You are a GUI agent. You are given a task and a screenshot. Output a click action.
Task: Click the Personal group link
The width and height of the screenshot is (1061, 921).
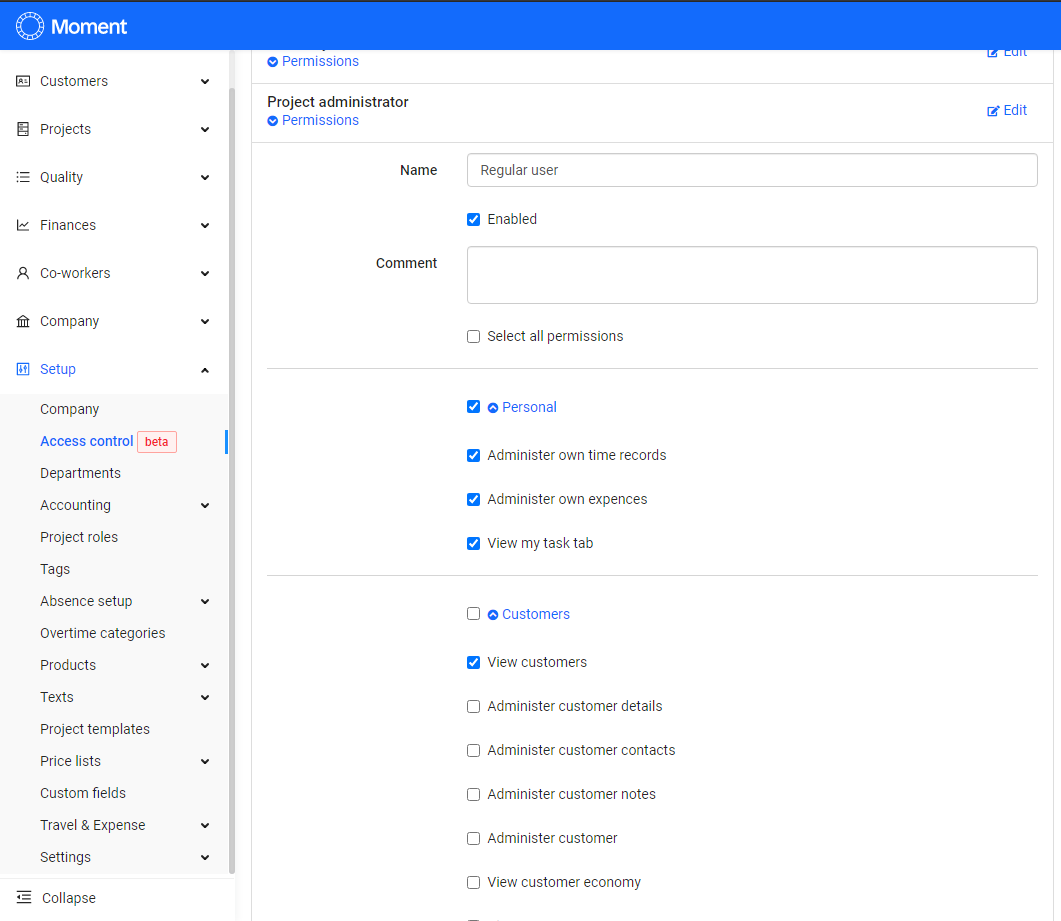[529, 407]
